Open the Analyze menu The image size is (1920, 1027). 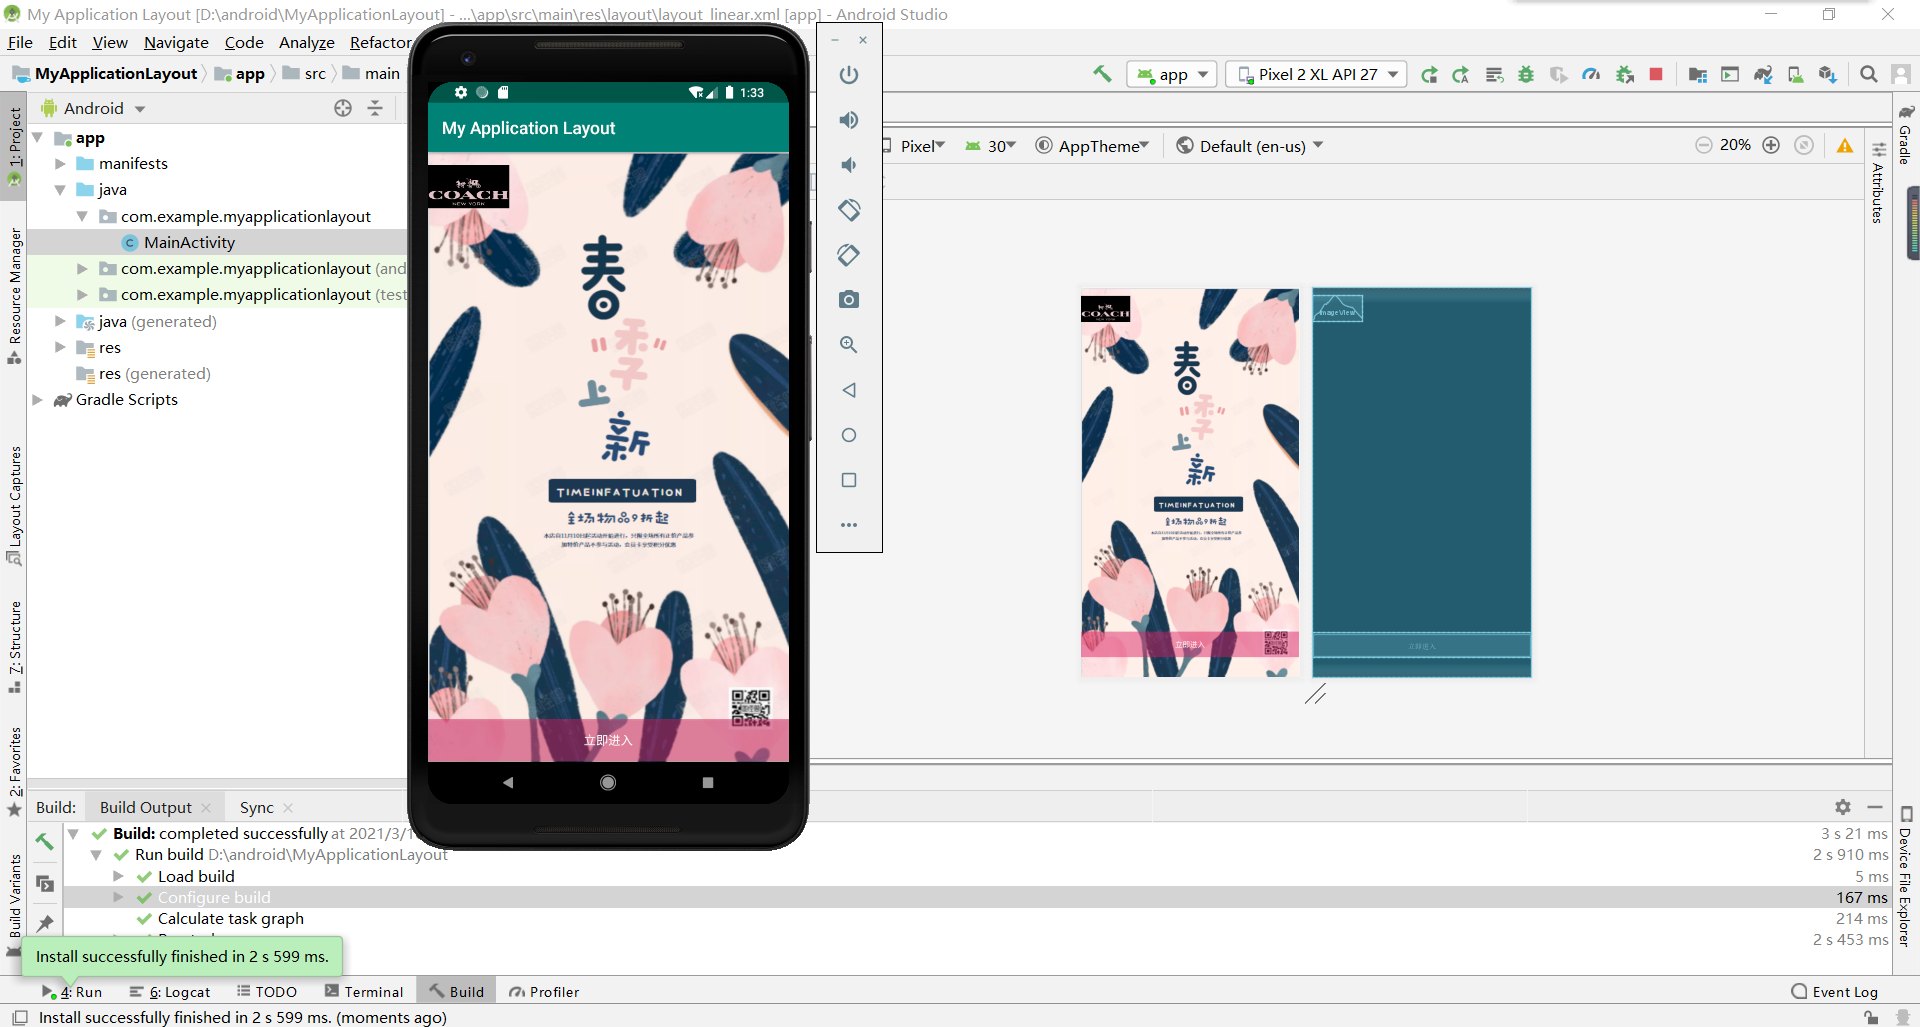(307, 42)
